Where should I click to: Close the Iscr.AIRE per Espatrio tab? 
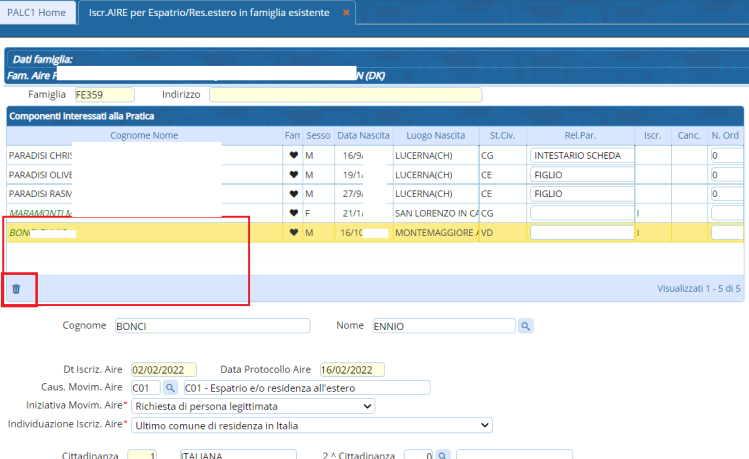(346, 13)
